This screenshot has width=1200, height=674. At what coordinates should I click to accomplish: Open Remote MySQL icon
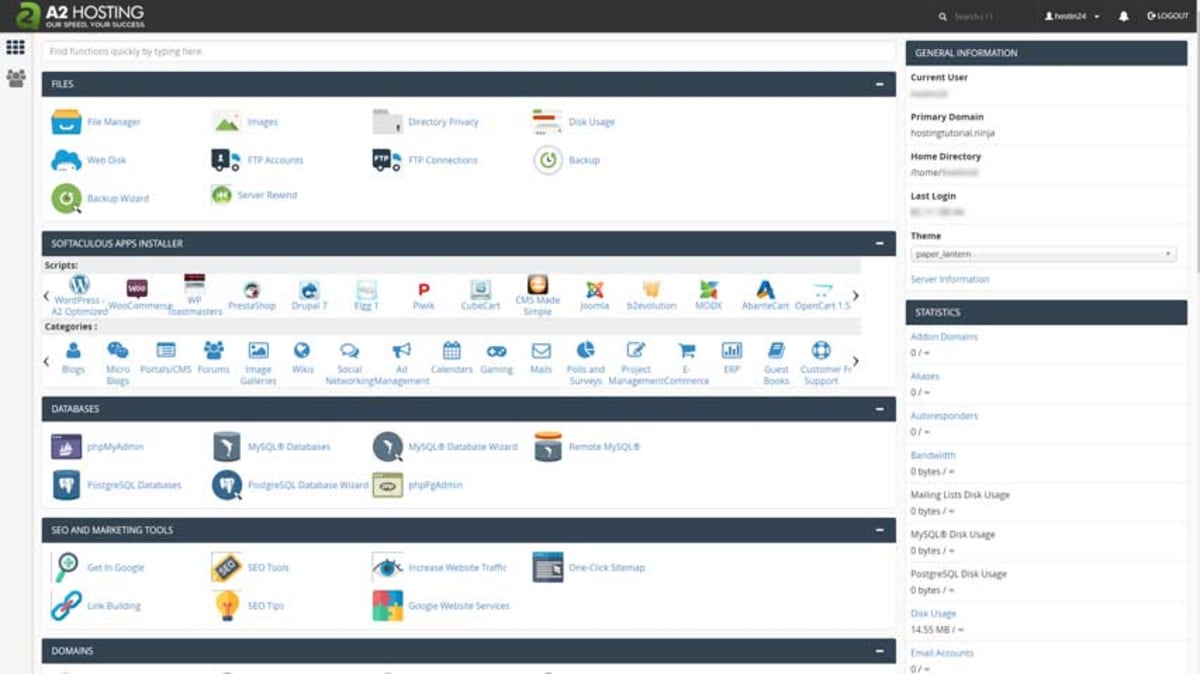[547, 447]
